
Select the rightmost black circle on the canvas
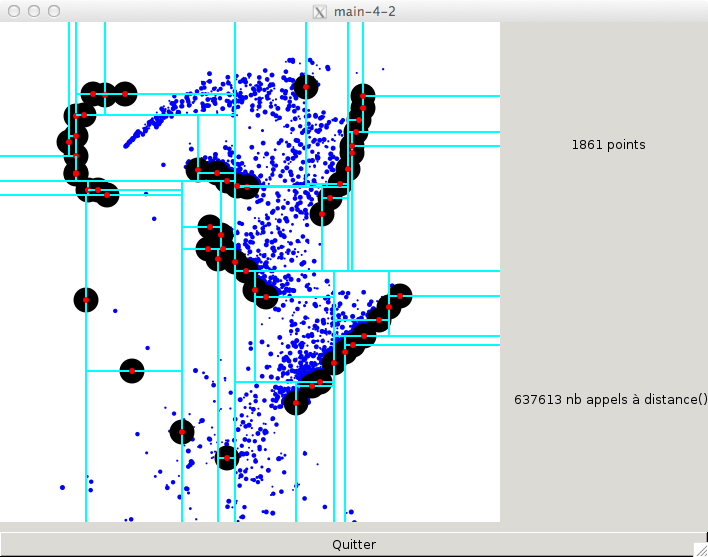click(400, 295)
